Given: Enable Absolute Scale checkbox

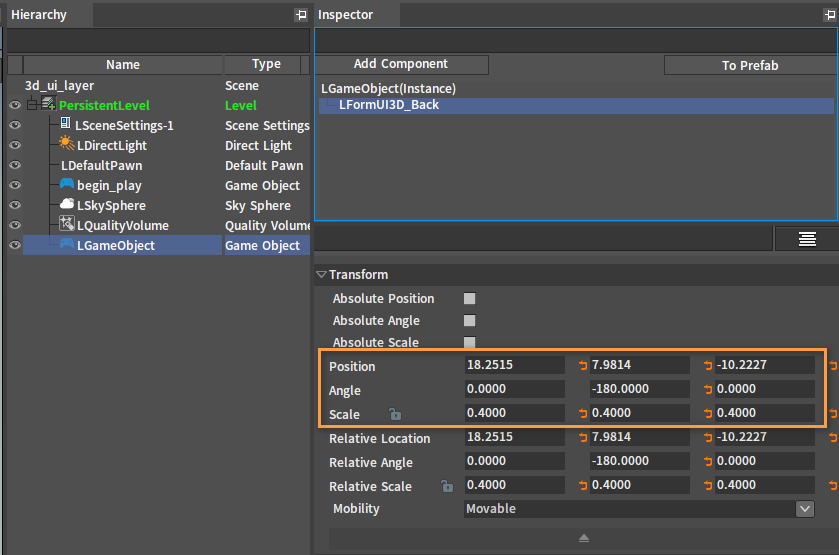Looking at the screenshot, I should point(469,342).
